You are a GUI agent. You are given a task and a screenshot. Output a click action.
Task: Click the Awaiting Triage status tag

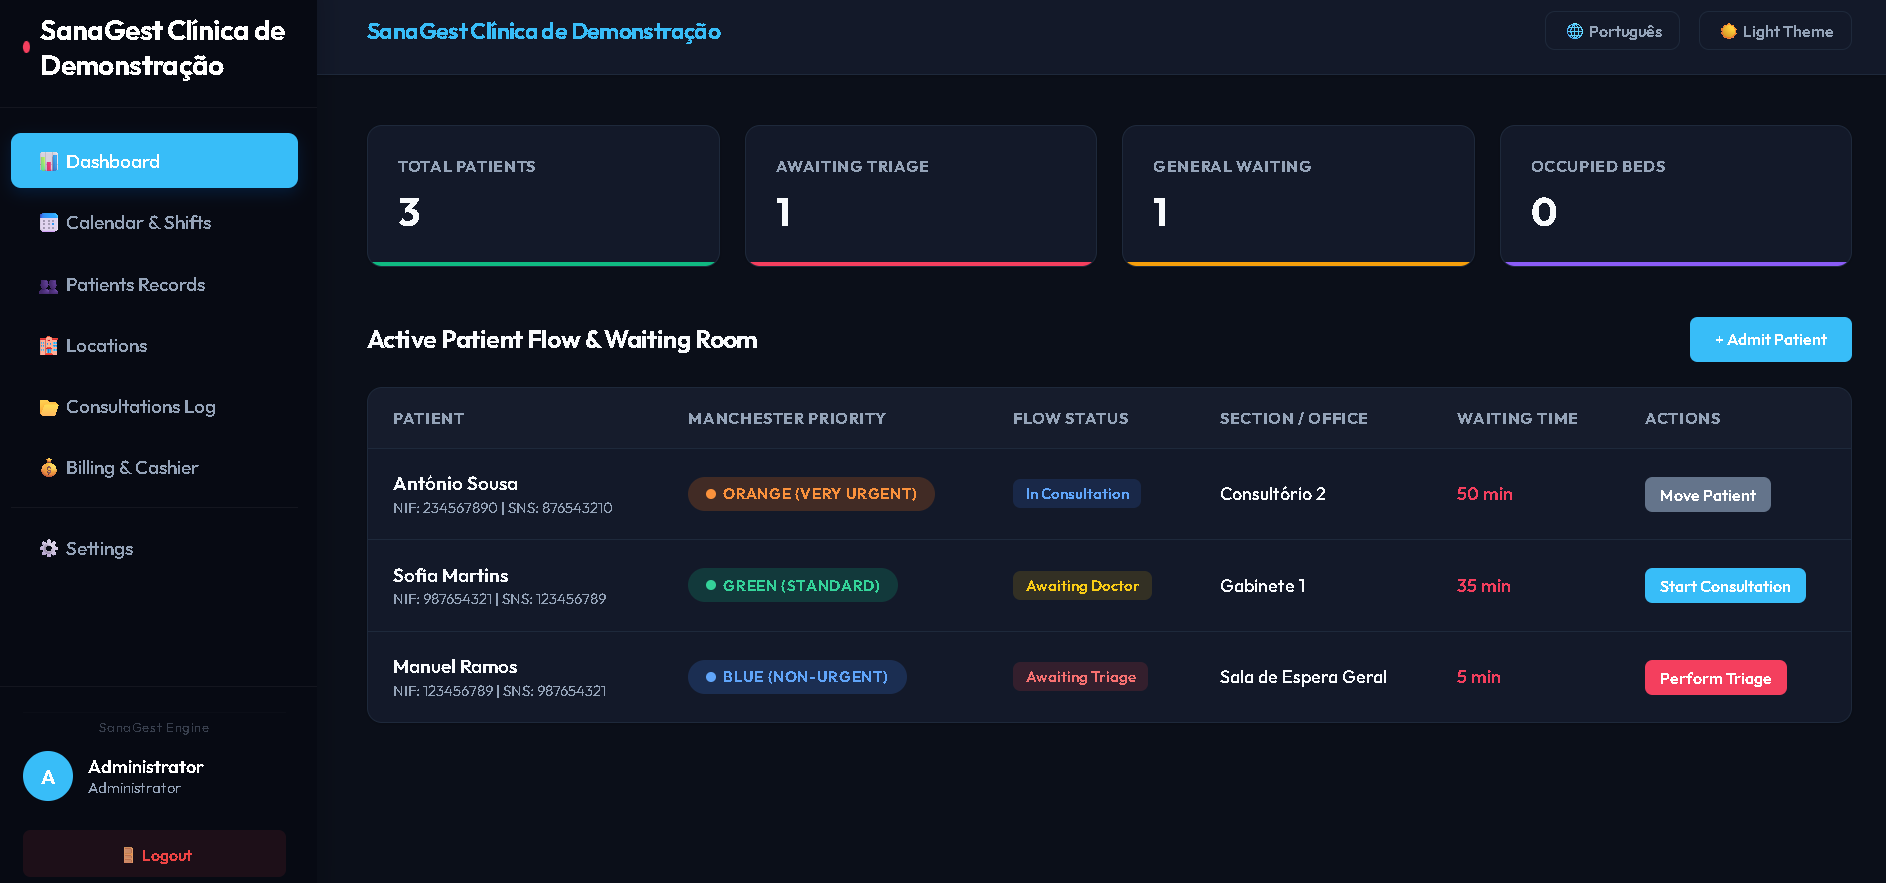(x=1080, y=677)
